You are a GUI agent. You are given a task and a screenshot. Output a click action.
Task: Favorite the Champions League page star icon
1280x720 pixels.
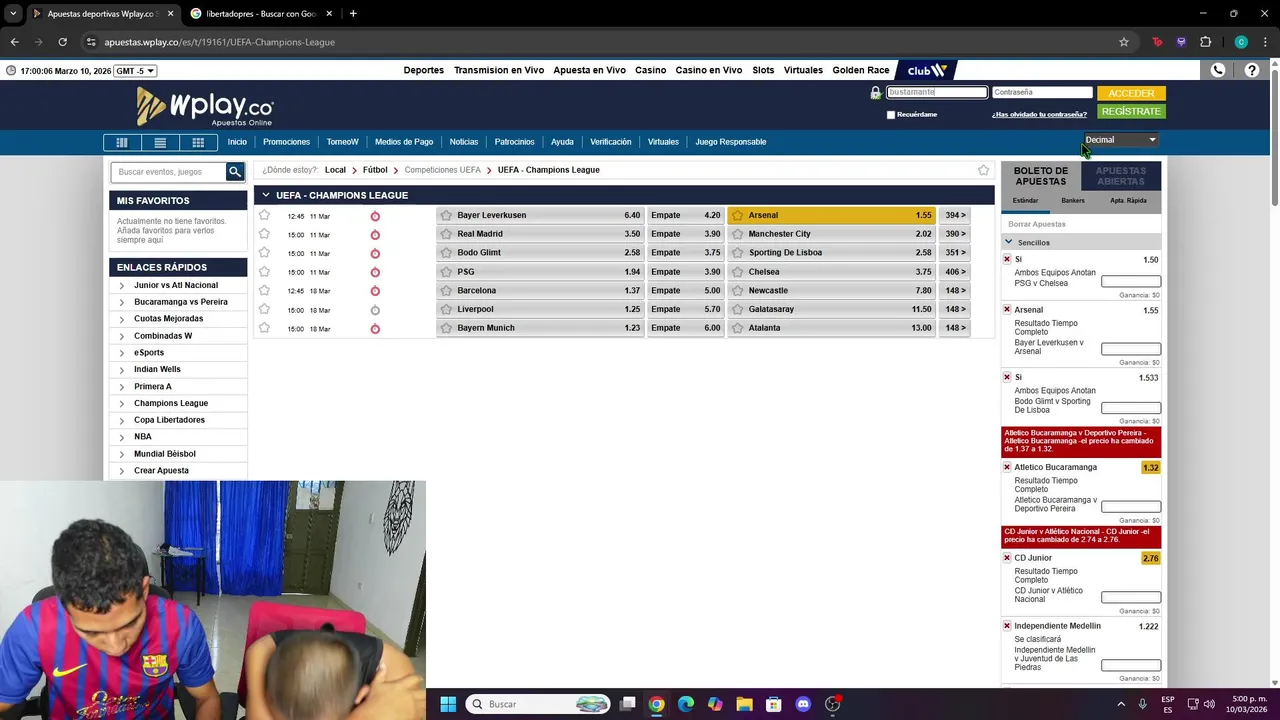tap(983, 170)
